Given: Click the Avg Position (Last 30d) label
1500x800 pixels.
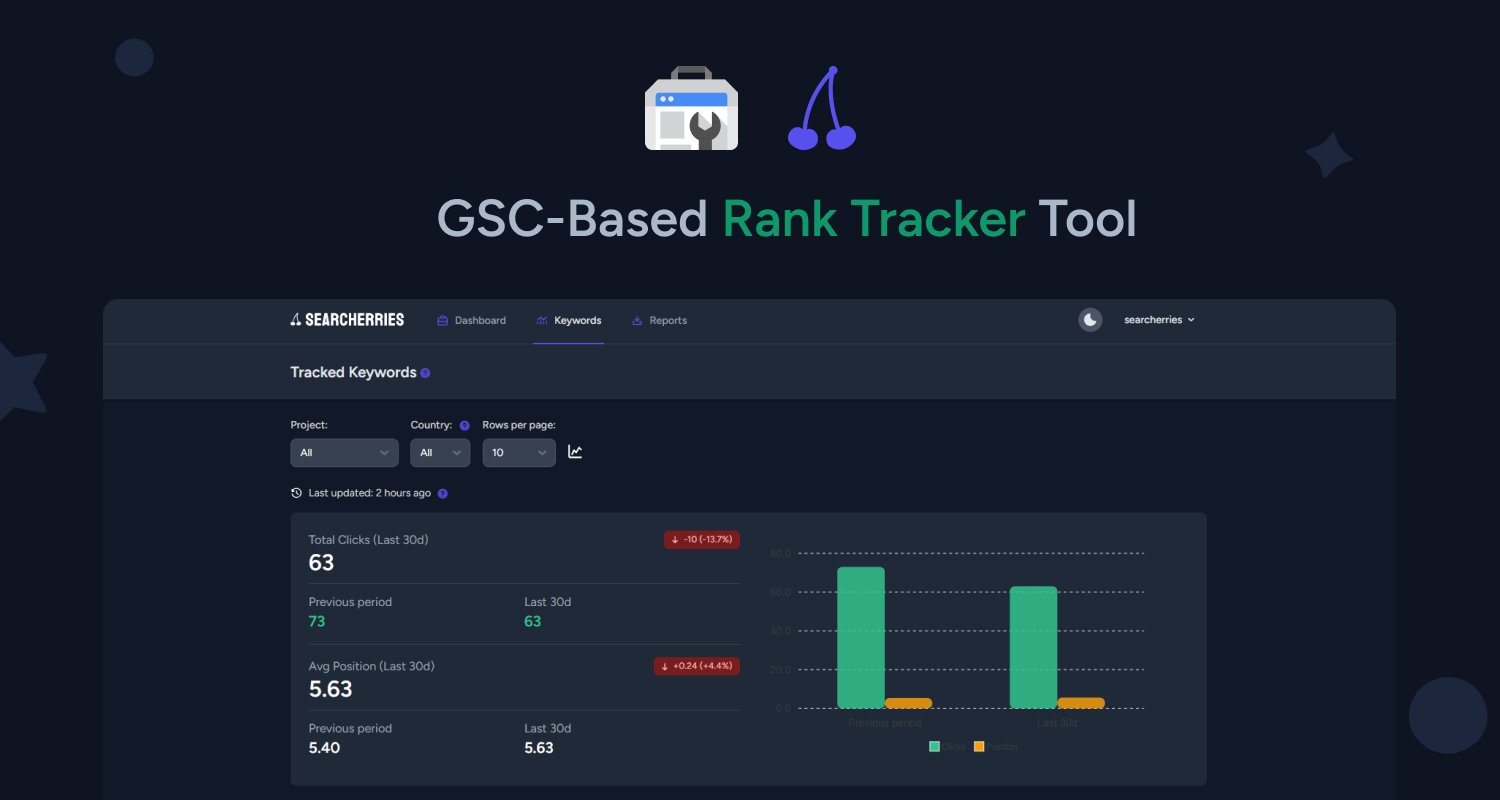Looking at the screenshot, I should 371,666.
